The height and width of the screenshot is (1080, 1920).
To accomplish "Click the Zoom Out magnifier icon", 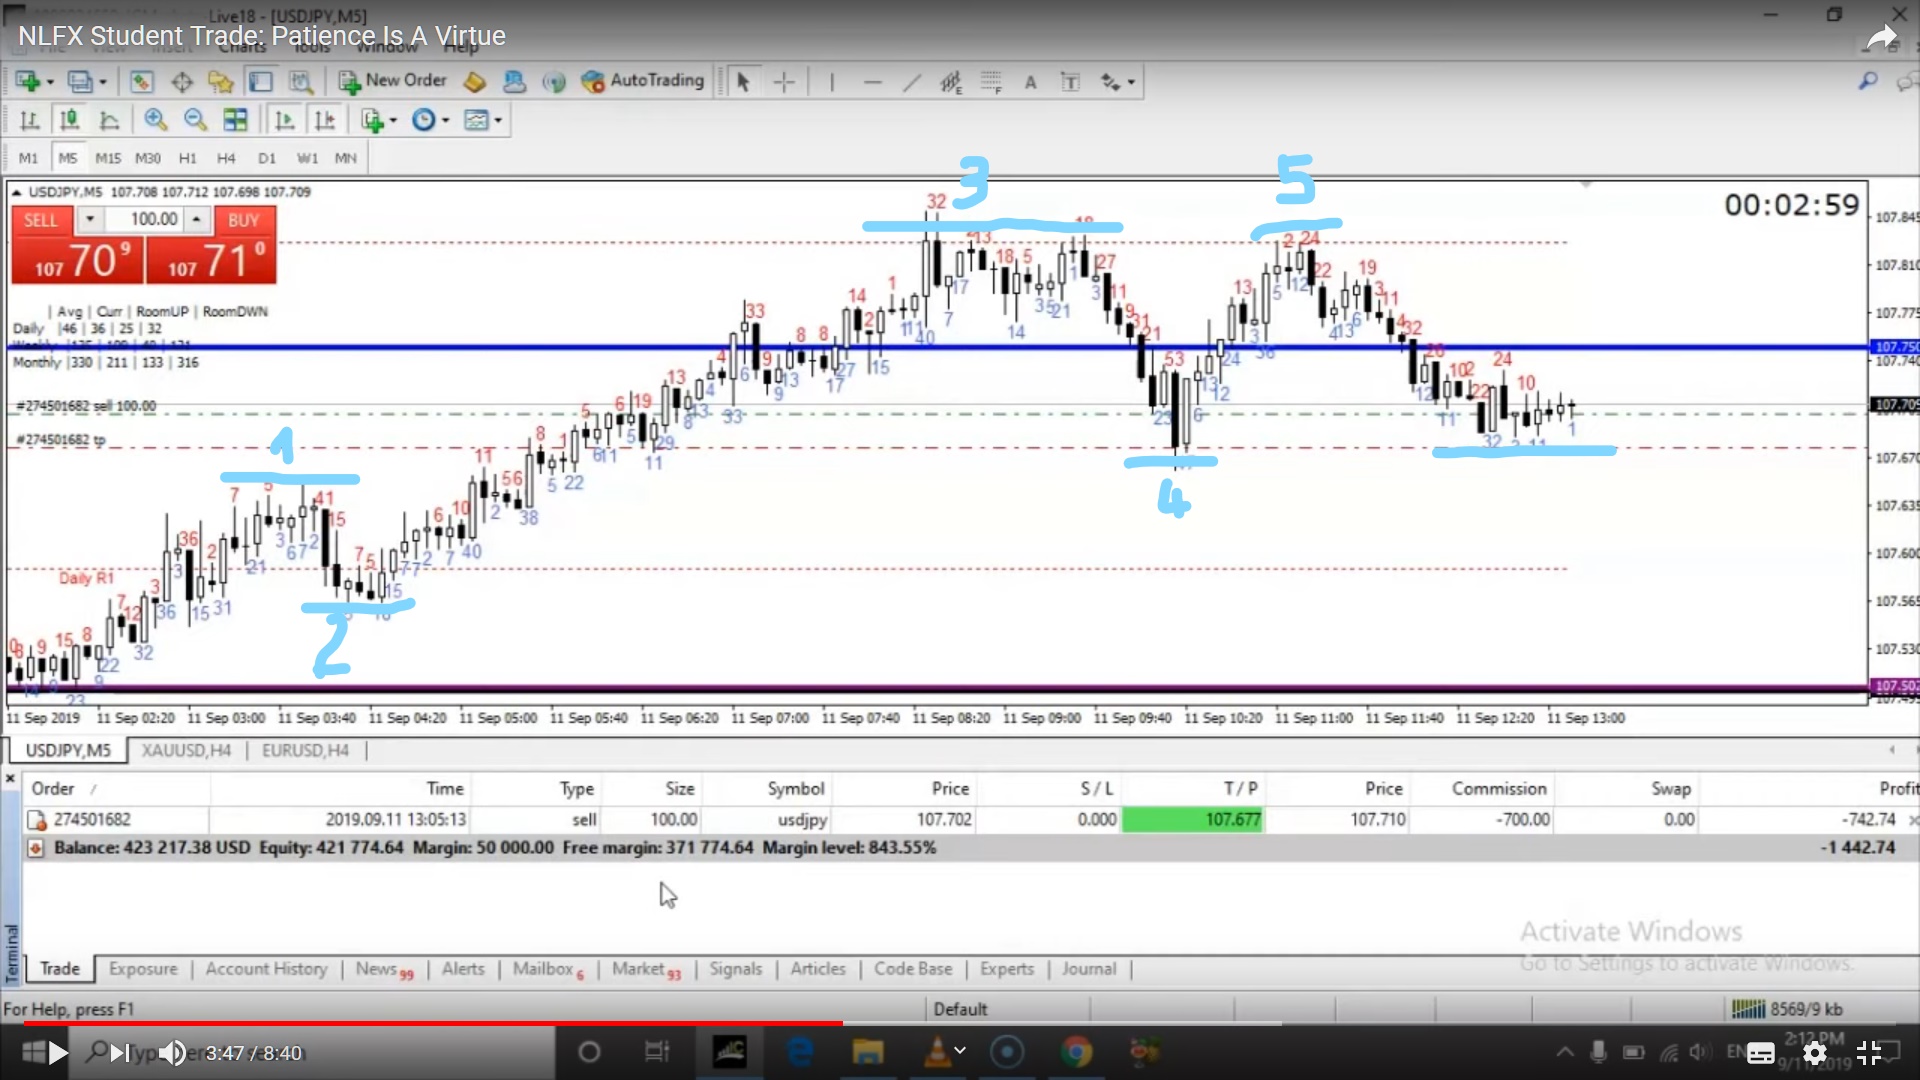I will [x=195, y=120].
